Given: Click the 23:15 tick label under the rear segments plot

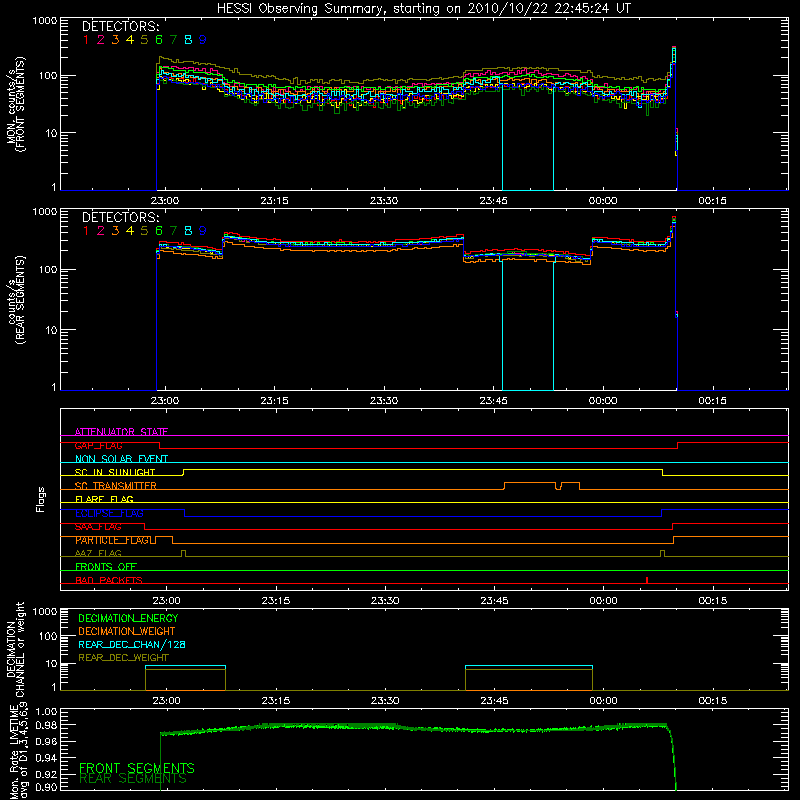Looking at the screenshot, I should click(274, 401).
